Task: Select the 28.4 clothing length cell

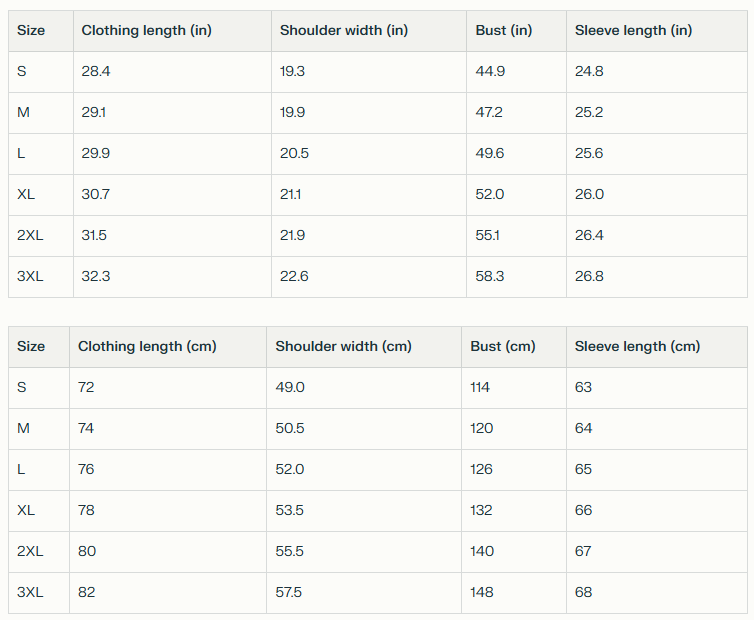Action: pyautogui.click(x=97, y=72)
